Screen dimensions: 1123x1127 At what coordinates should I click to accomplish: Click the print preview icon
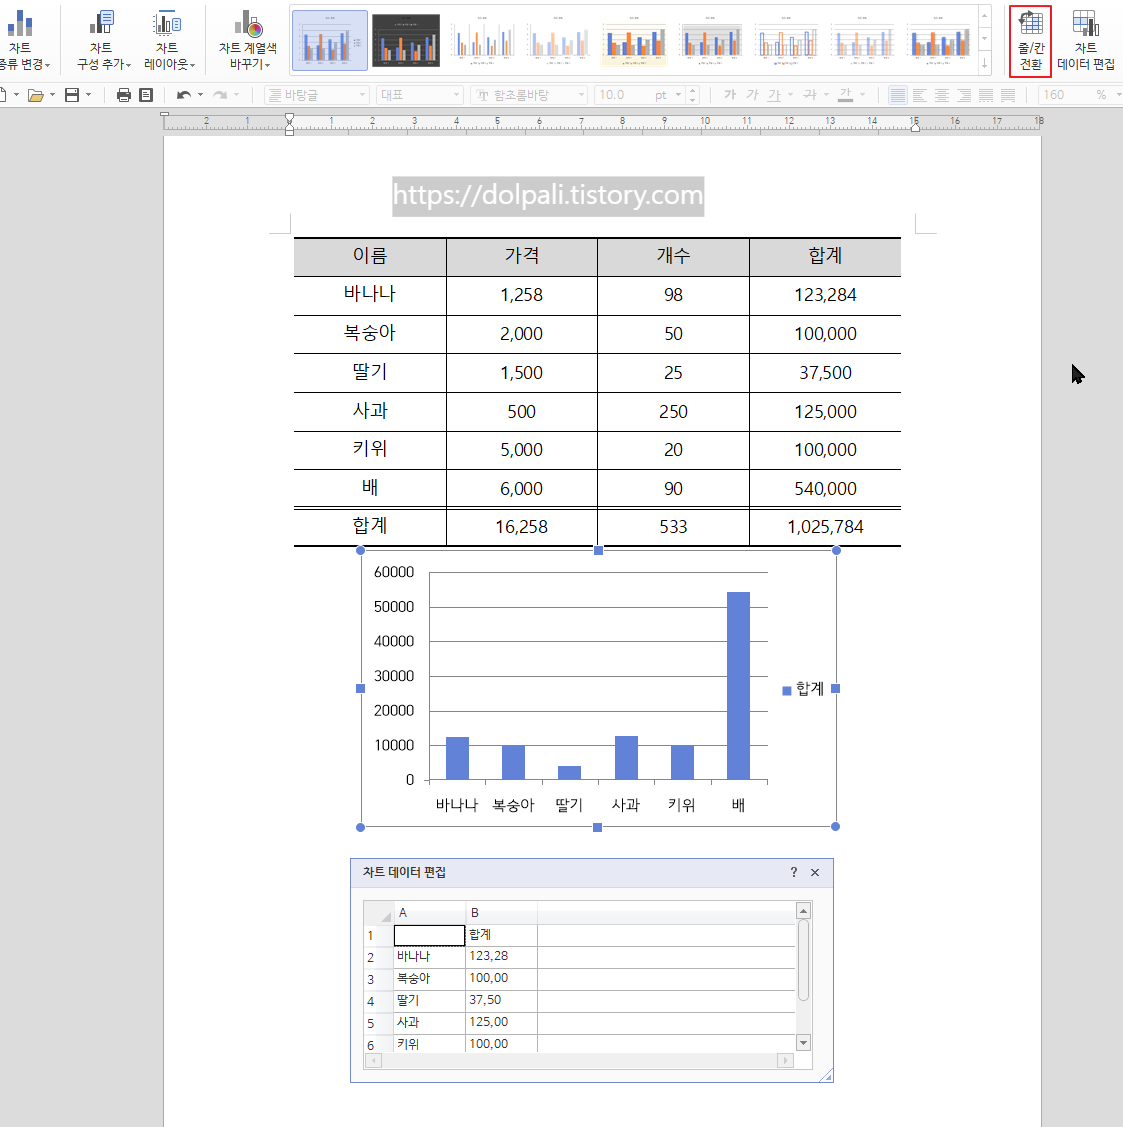[x=146, y=95]
